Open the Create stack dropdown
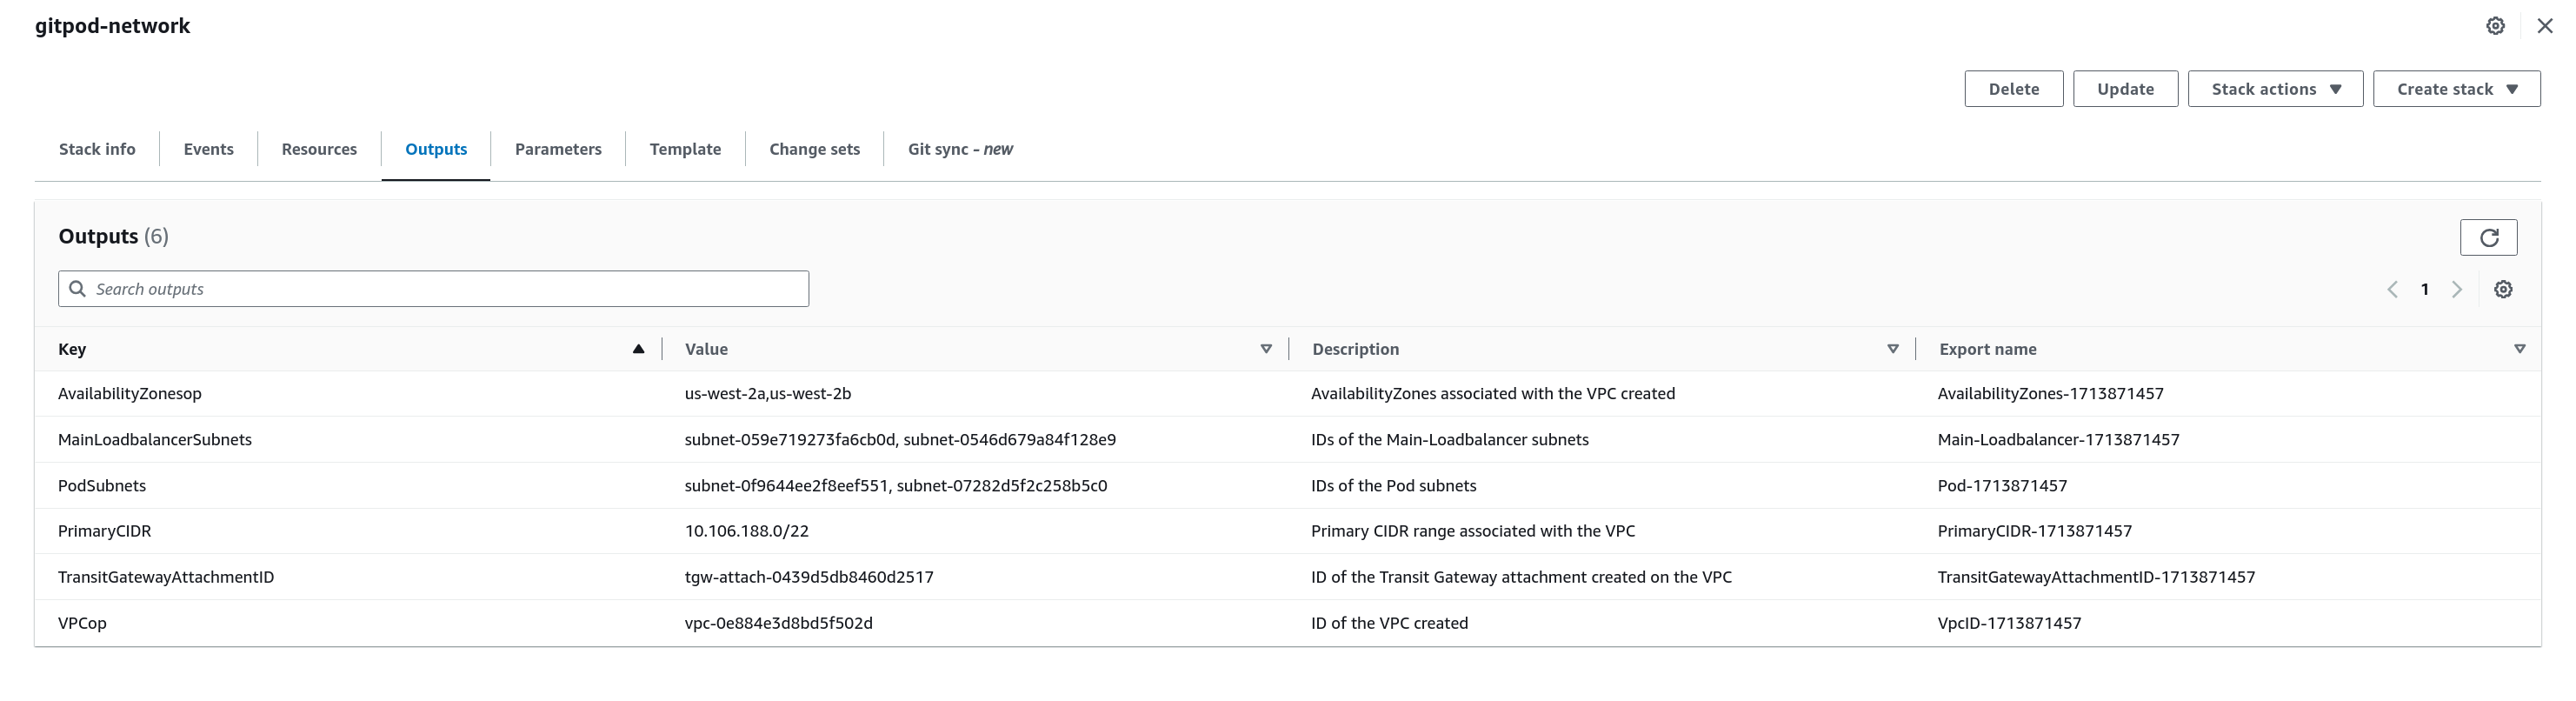Image resolution: width=2576 pixels, height=701 pixels. point(2456,89)
